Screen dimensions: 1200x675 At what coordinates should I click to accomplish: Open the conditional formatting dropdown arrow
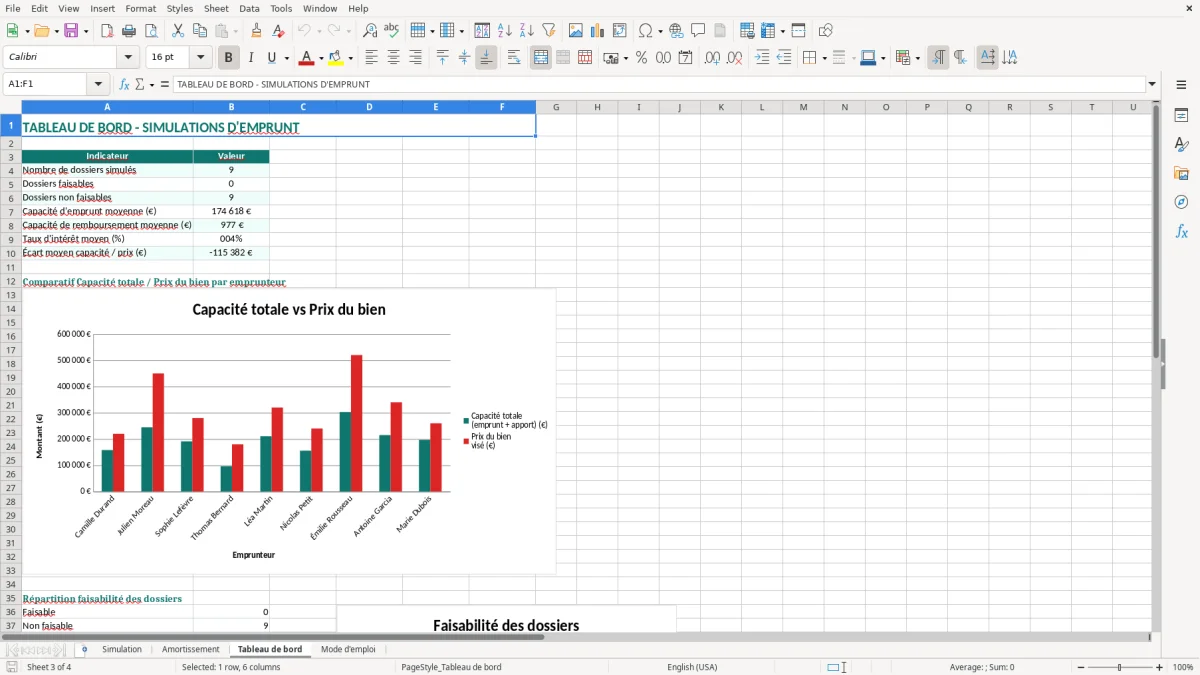coord(917,58)
